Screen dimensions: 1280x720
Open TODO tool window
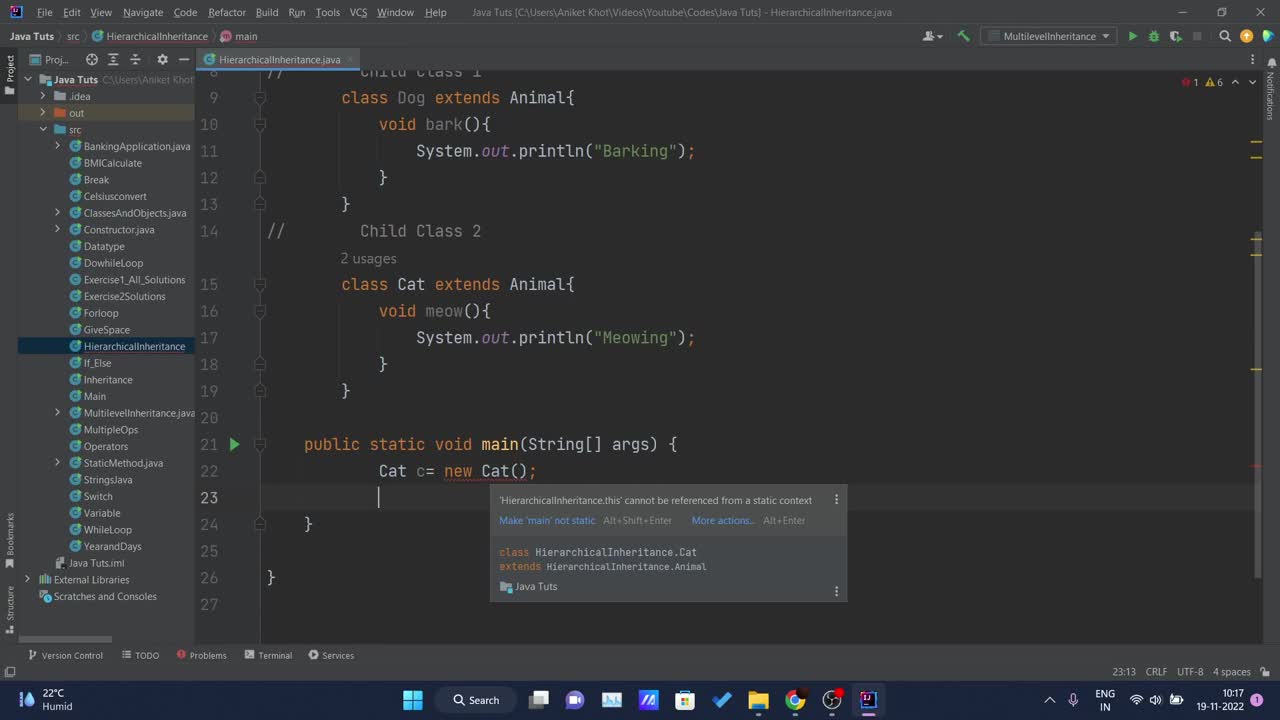pos(141,655)
